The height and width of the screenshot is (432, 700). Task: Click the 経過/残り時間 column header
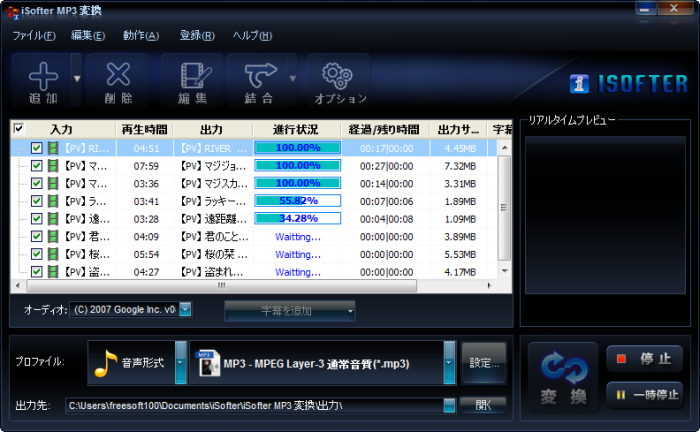pyautogui.click(x=385, y=129)
